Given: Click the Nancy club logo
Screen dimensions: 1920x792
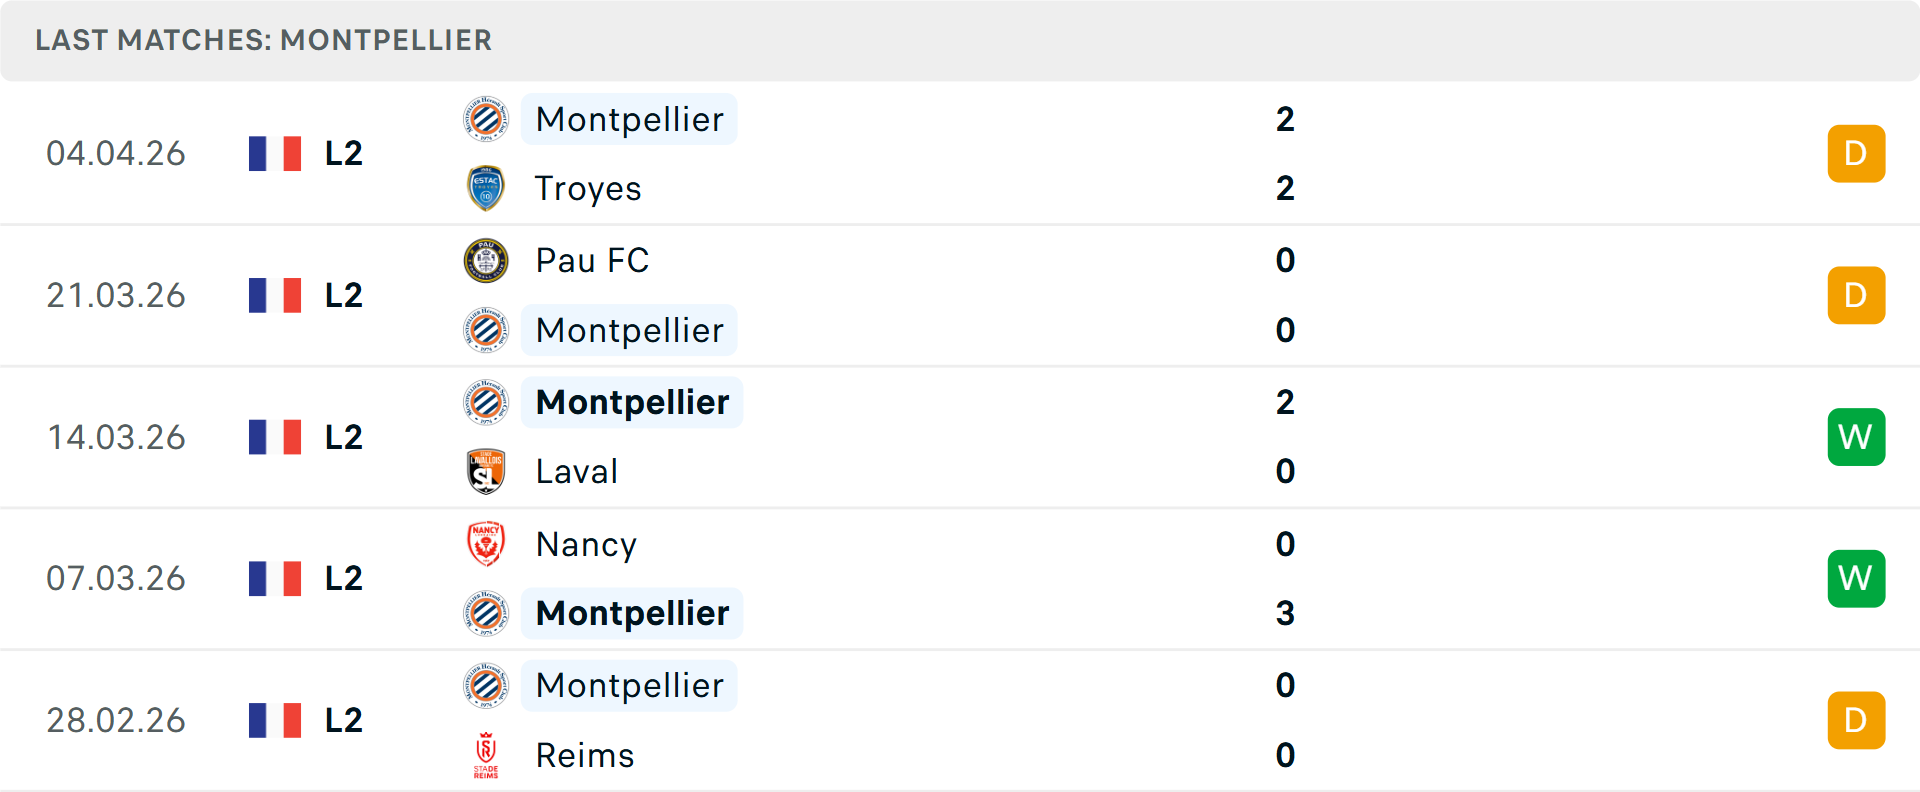Looking at the screenshot, I should click(486, 544).
